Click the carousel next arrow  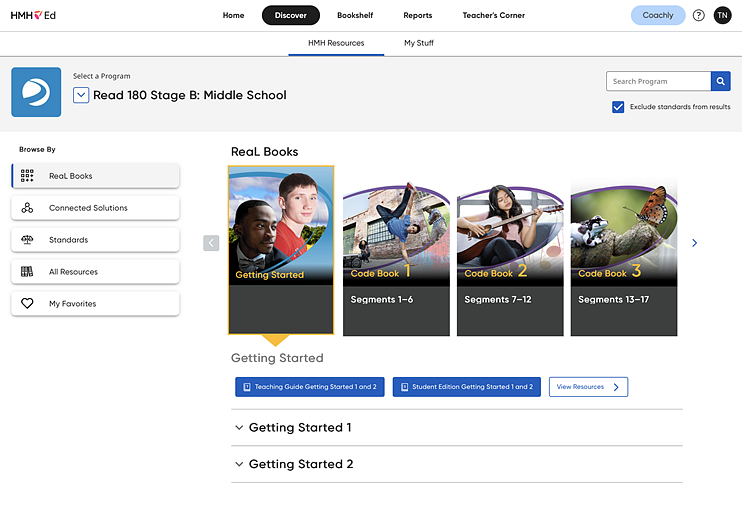tap(694, 243)
